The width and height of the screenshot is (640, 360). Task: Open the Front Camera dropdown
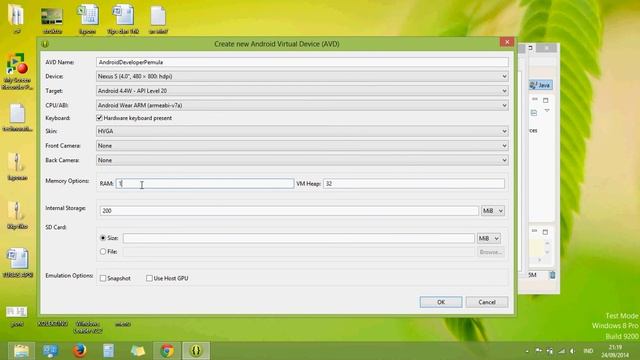302,146
